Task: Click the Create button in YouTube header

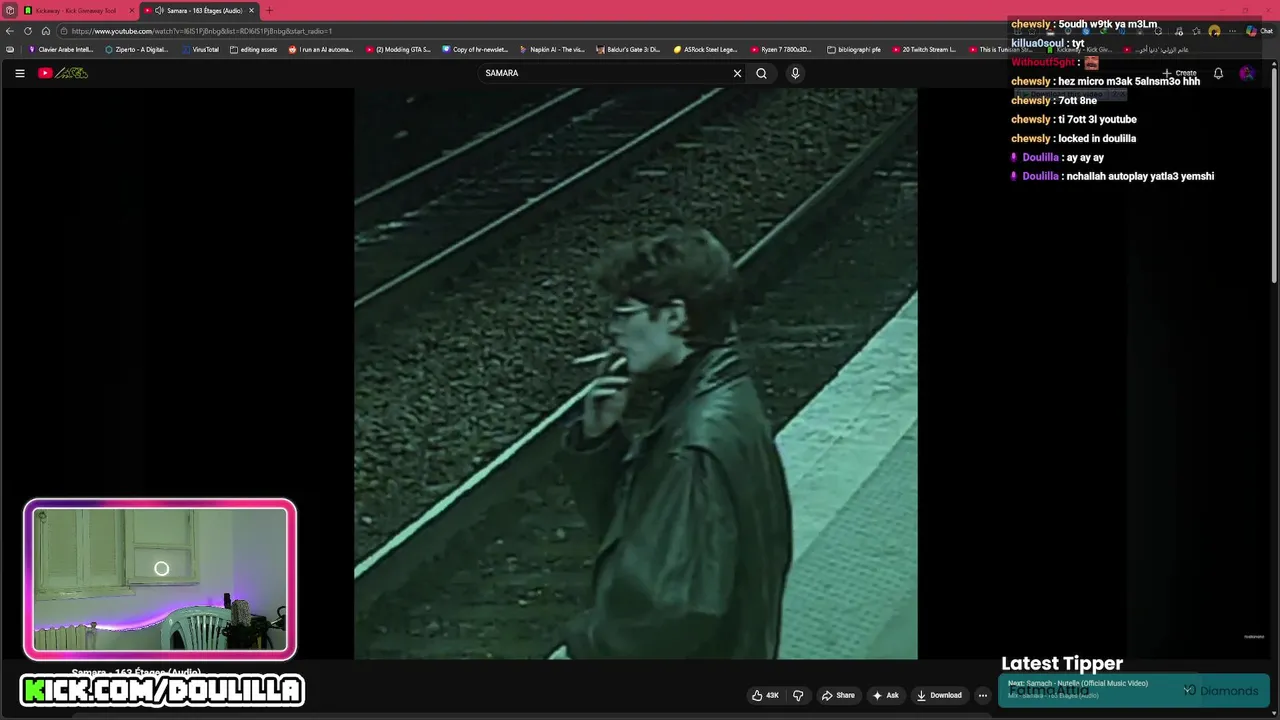Action: (1179, 73)
